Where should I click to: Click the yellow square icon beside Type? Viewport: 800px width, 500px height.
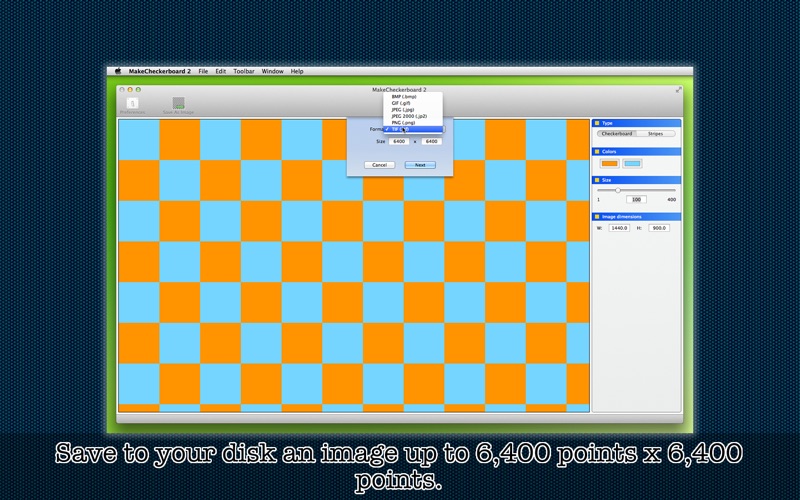coord(596,123)
